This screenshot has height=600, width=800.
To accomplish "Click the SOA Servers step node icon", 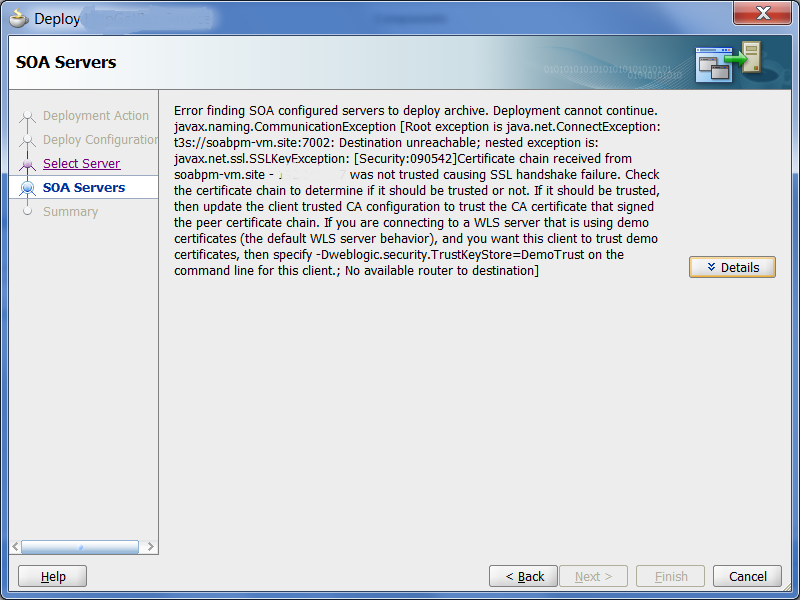I will 28,188.
